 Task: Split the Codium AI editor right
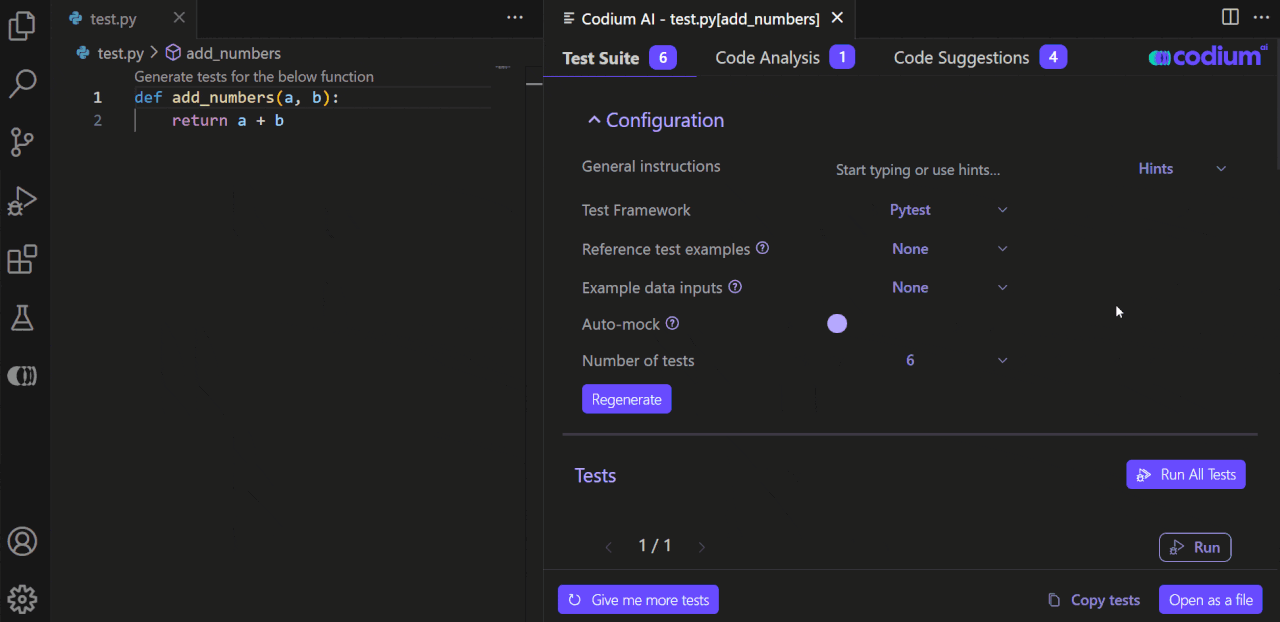(1230, 18)
